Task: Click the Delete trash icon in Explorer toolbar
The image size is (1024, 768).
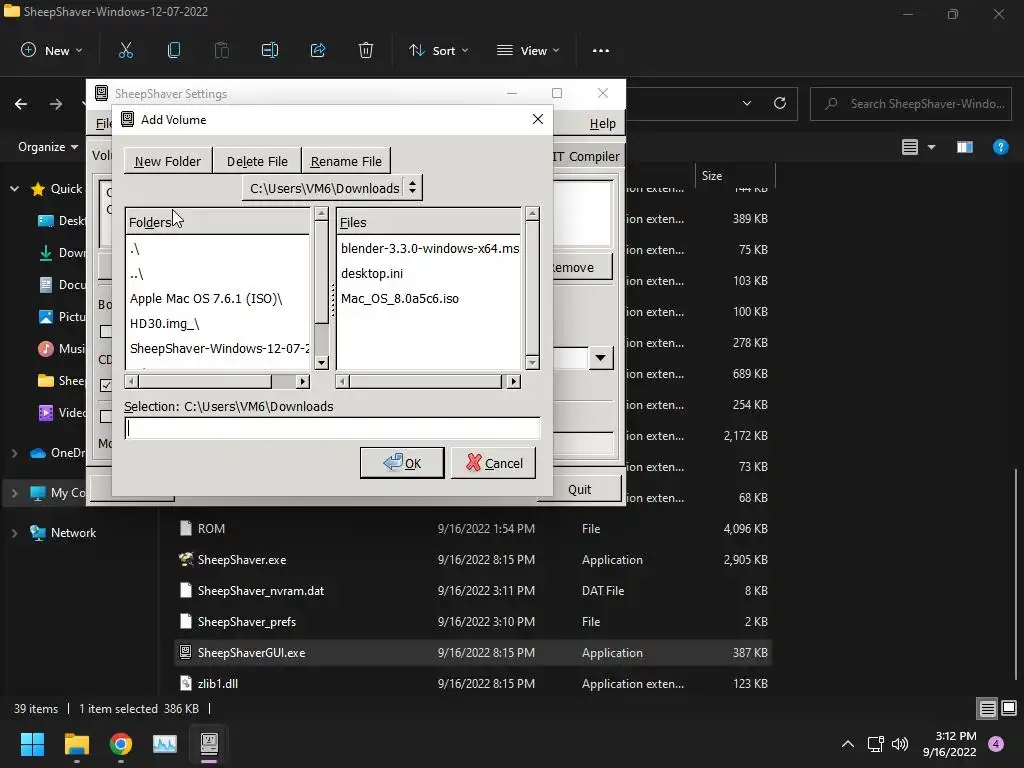Action: (366, 50)
